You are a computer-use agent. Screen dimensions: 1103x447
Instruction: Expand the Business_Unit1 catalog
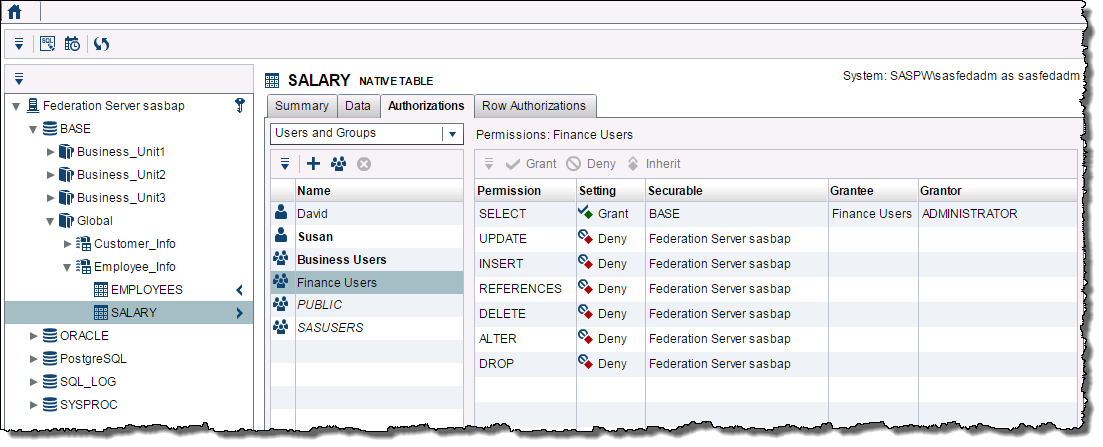pos(51,152)
